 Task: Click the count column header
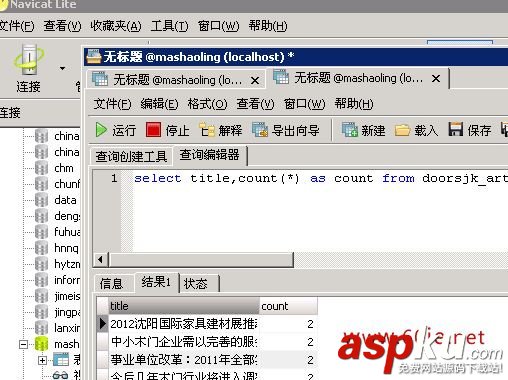point(288,306)
